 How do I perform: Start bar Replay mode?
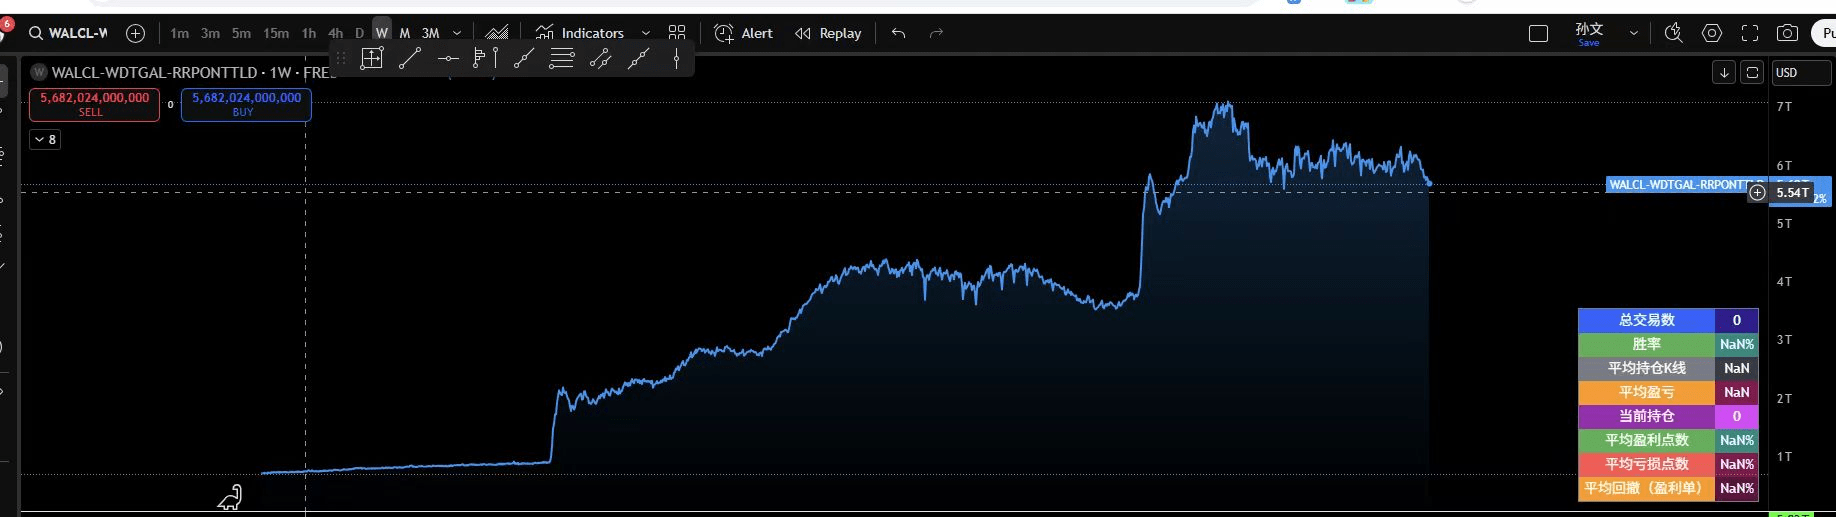point(828,33)
